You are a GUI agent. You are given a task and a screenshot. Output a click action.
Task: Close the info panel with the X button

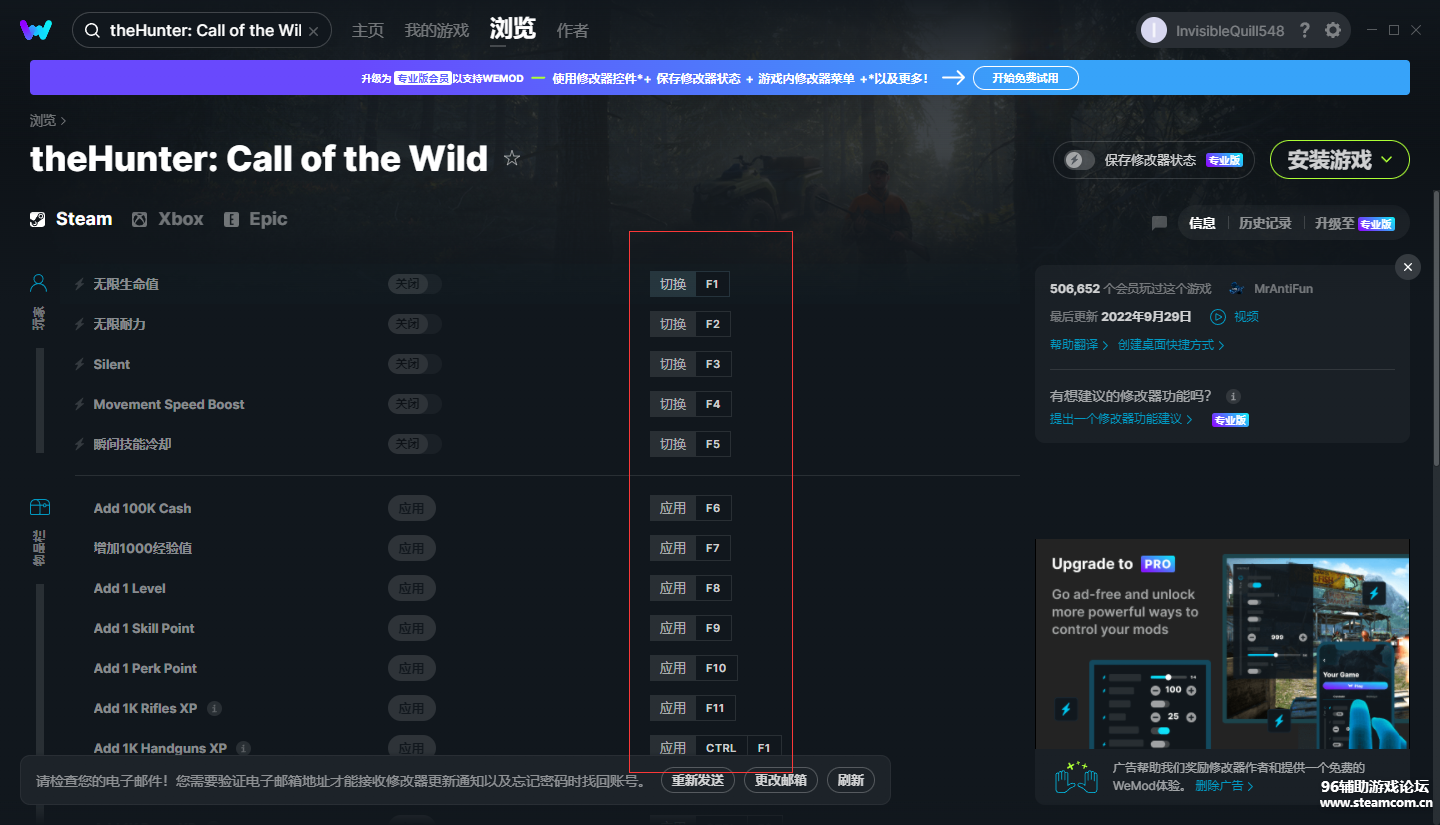click(x=1407, y=267)
